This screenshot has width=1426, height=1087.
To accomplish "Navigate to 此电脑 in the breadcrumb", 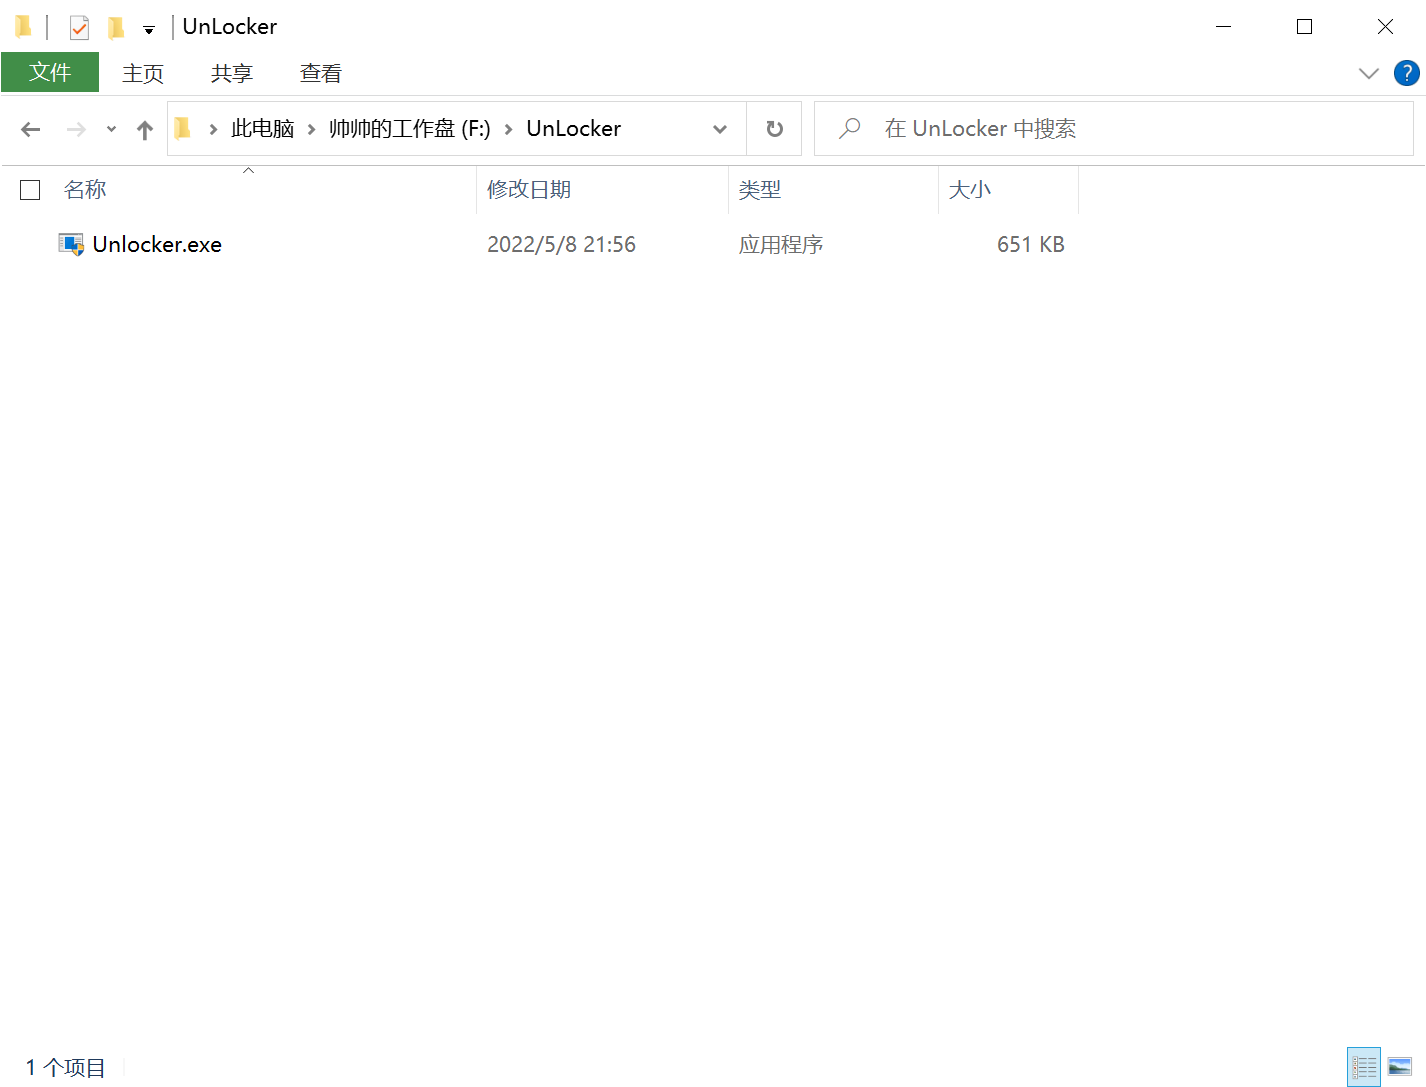I will pyautogui.click(x=263, y=129).
